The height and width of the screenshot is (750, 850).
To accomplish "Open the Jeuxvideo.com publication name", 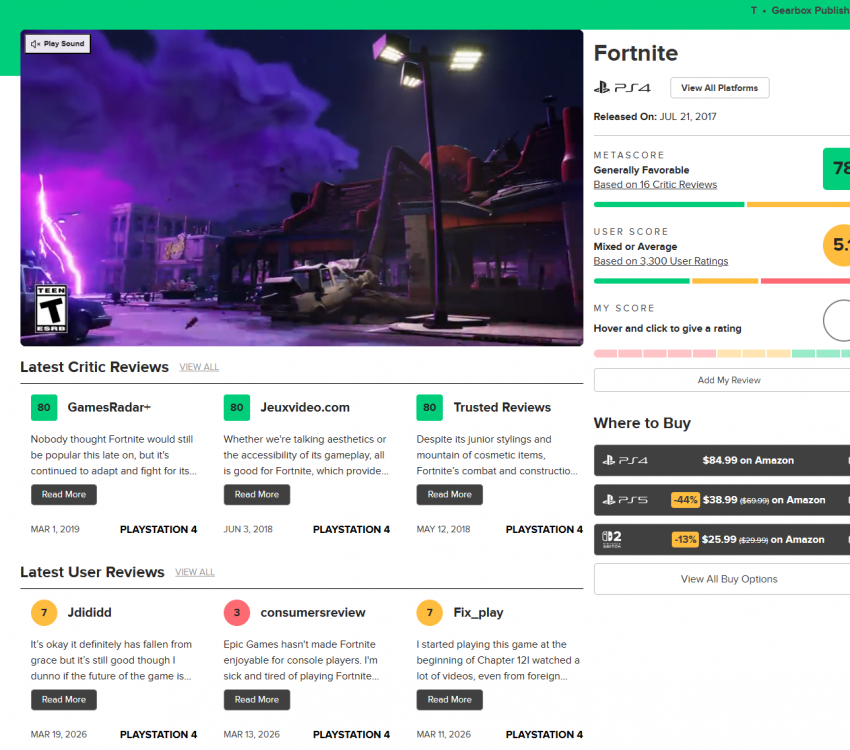I will tap(305, 408).
